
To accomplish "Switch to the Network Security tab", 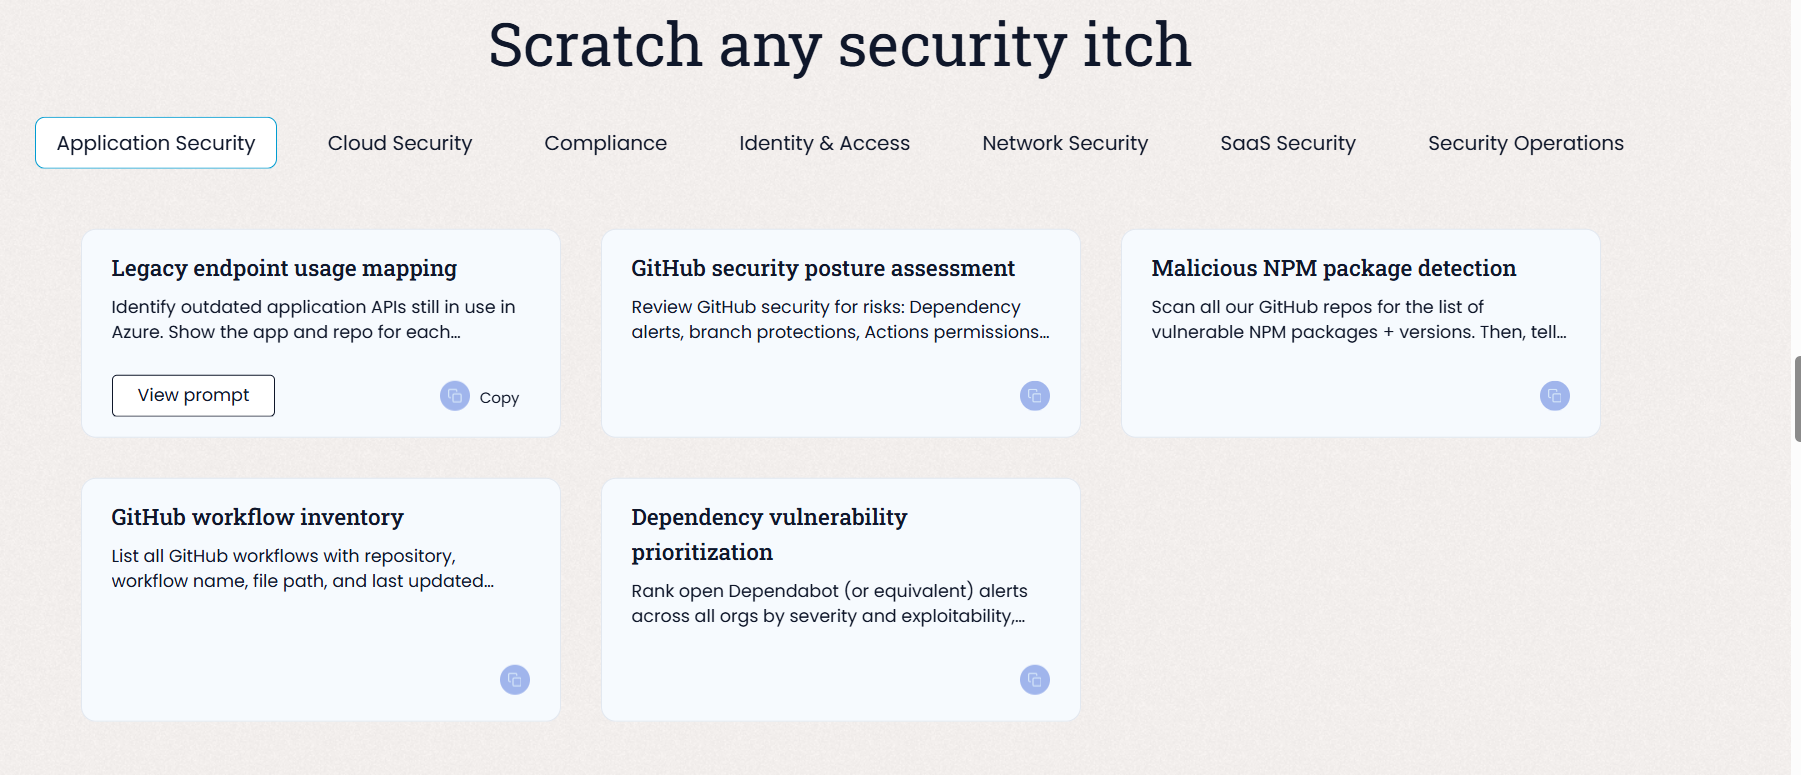I will coord(1065,143).
